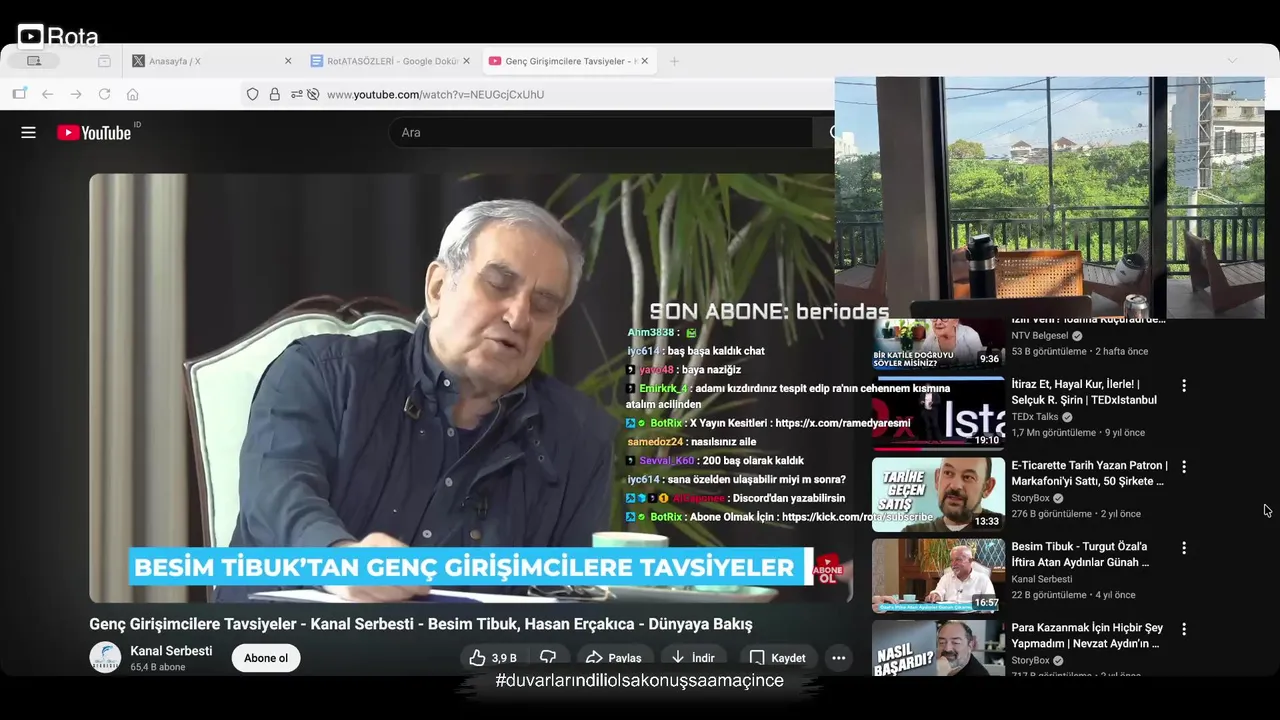Open the Tarihe Geçen Satış 13:33 thumbnail
1280x720 pixels.
click(x=938, y=494)
